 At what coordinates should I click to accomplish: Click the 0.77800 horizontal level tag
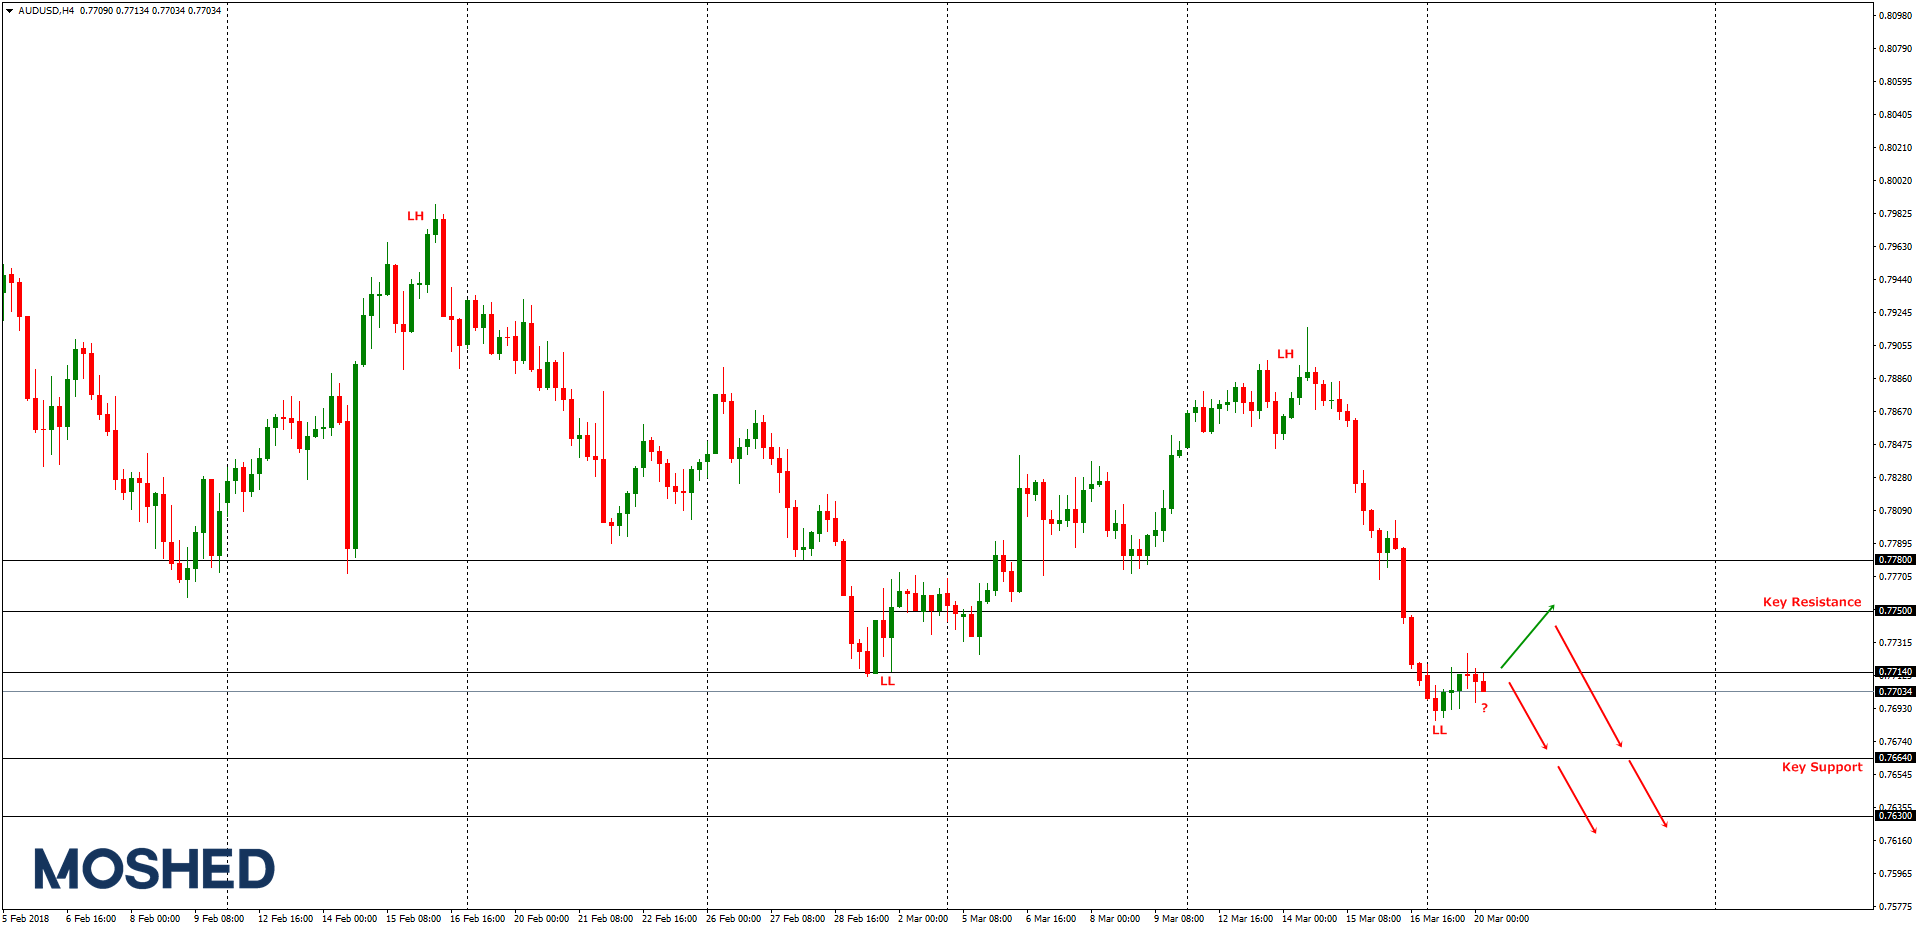tap(1895, 560)
